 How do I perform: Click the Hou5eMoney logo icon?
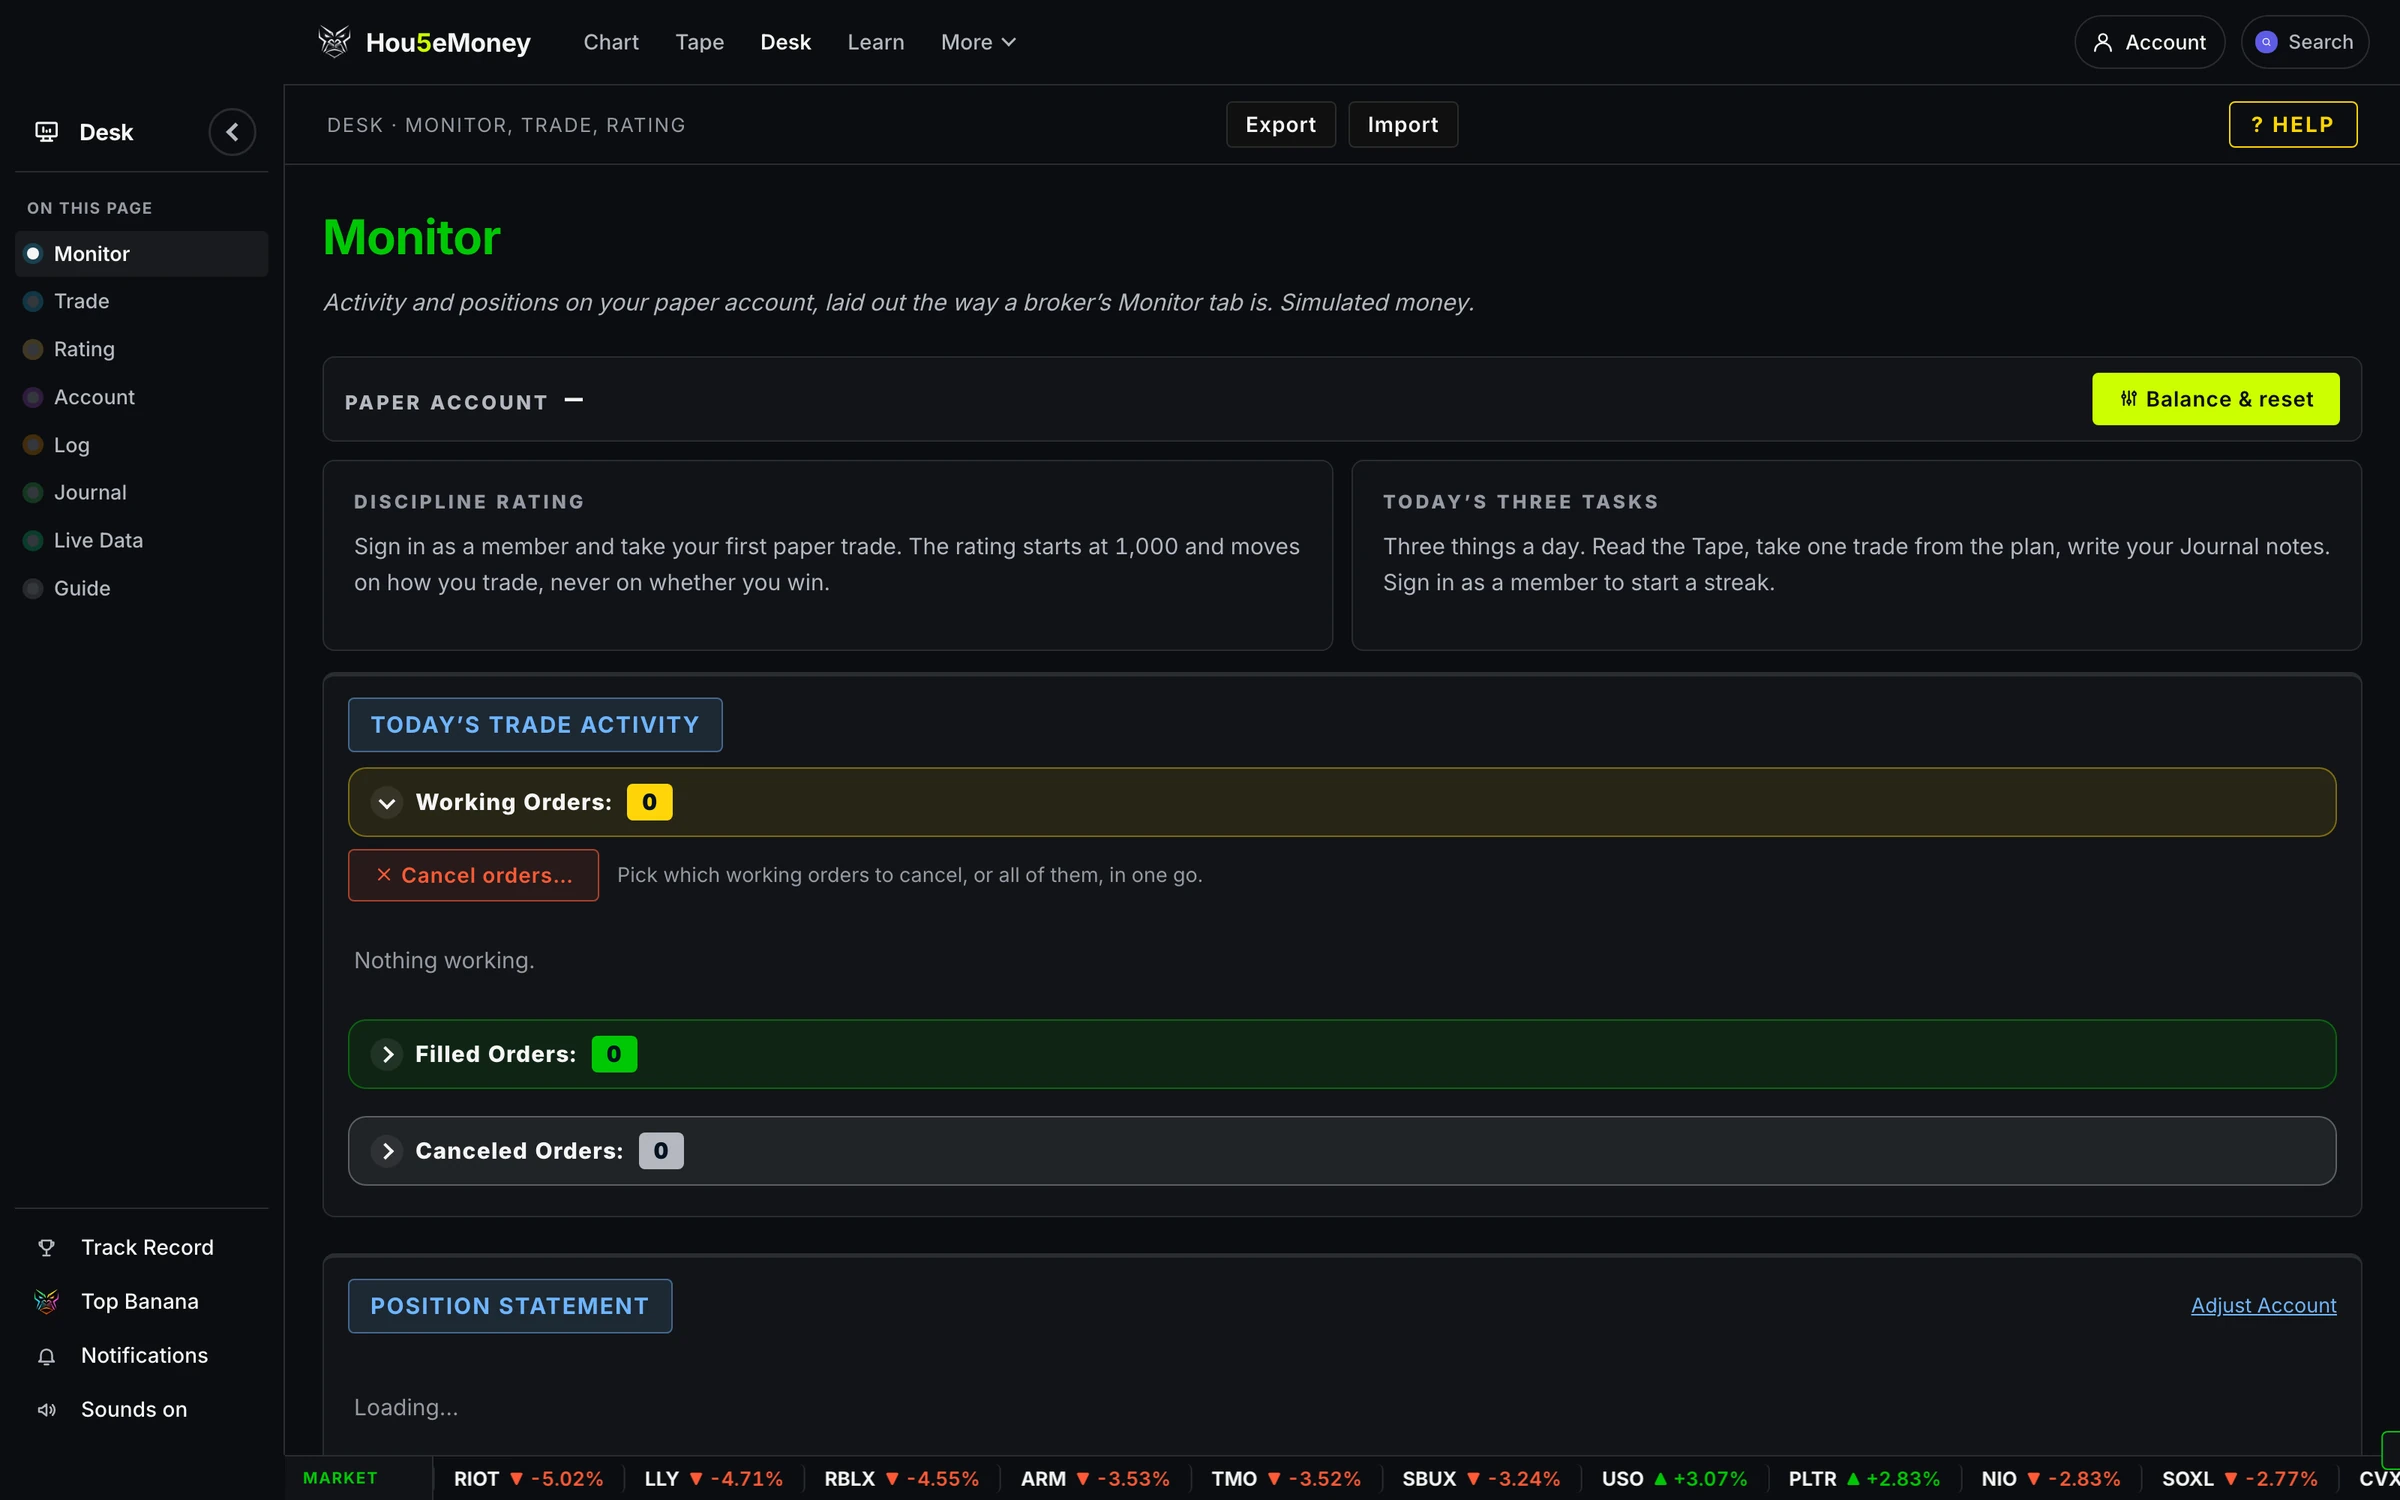coord(334,41)
